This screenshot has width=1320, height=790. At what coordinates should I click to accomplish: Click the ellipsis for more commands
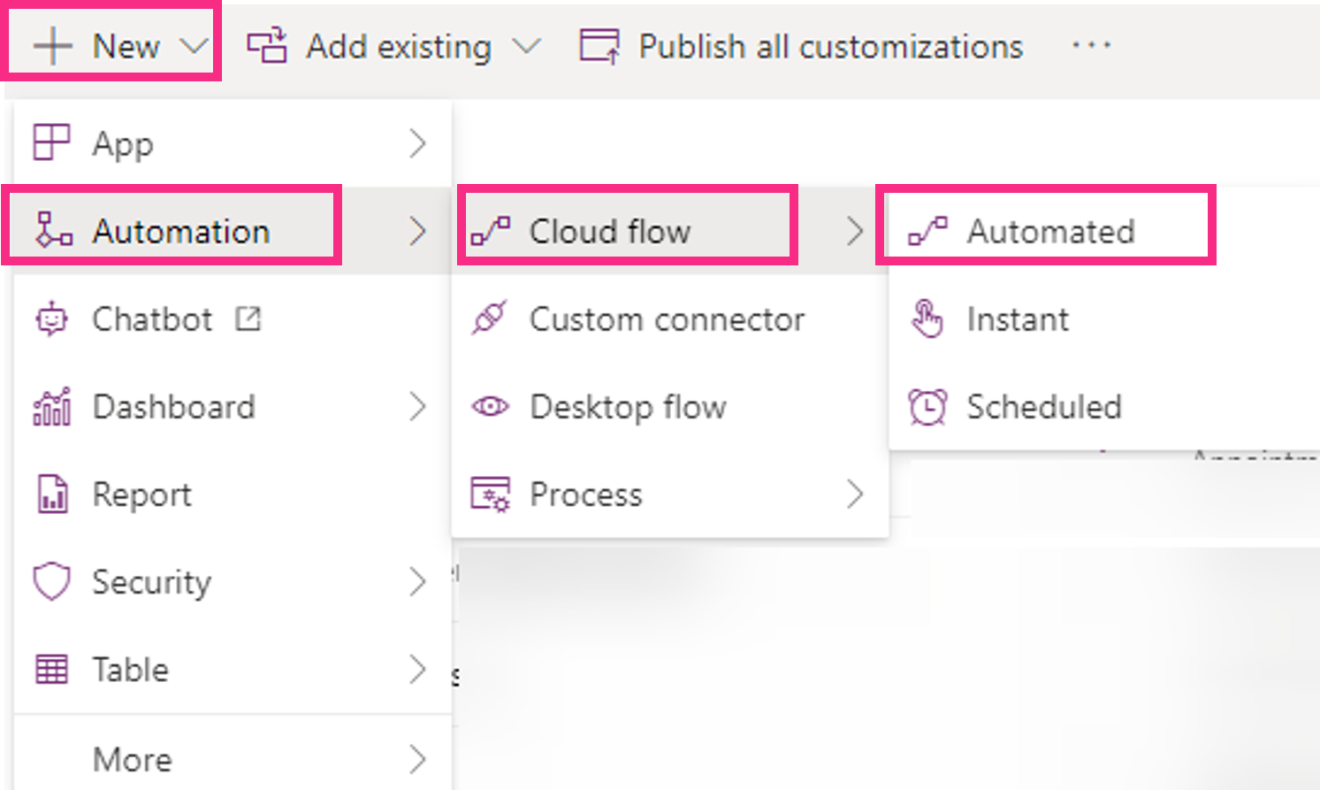(1092, 44)
